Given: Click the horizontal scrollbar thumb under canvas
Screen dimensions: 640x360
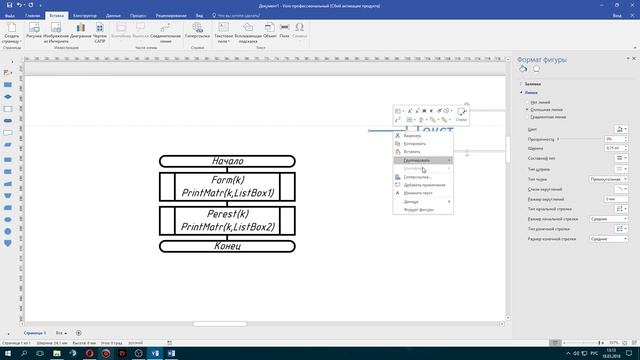Looking at the screenshot, I should (220, 324).
